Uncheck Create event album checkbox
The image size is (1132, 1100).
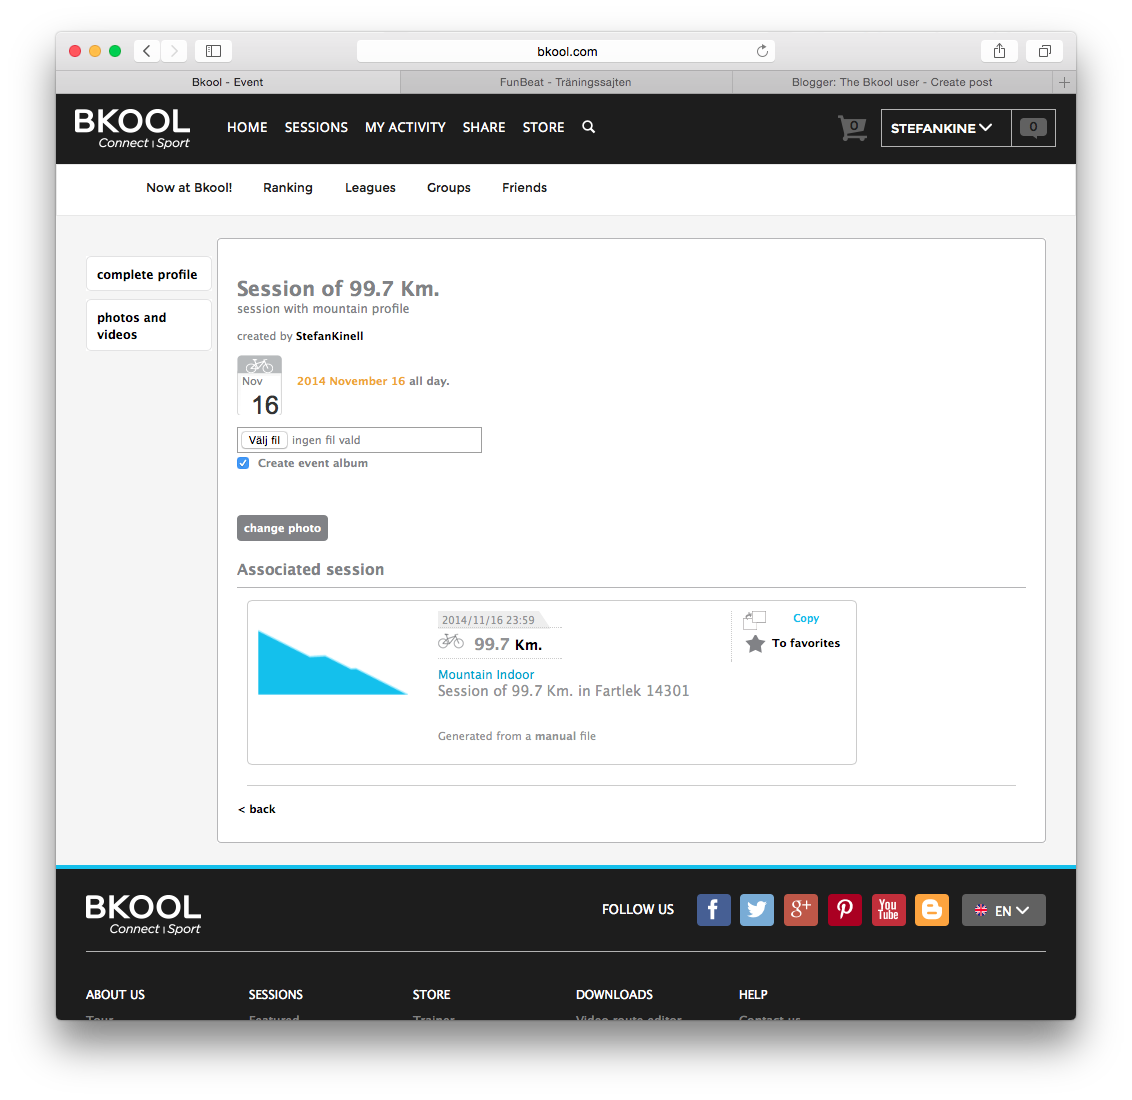click(x=243, y=463)
